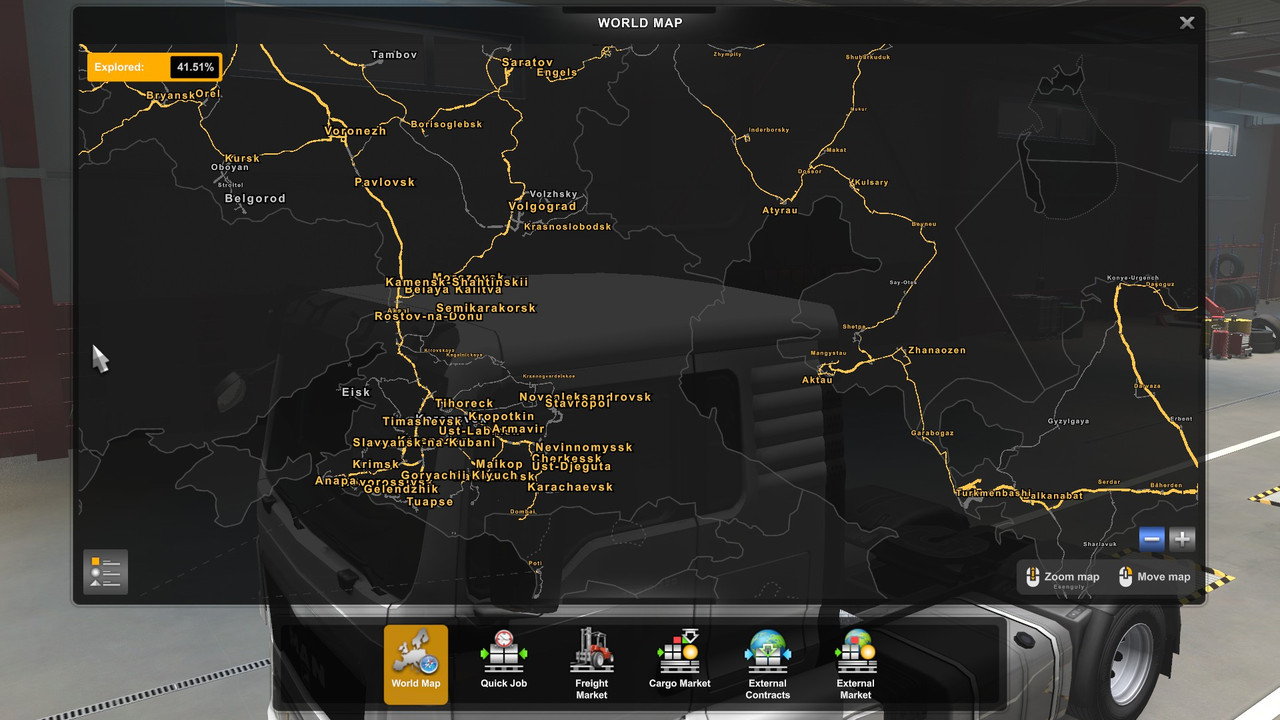Select Garabogaz on the map
This screenshot has height=720, width=1280.
point(932,433)
